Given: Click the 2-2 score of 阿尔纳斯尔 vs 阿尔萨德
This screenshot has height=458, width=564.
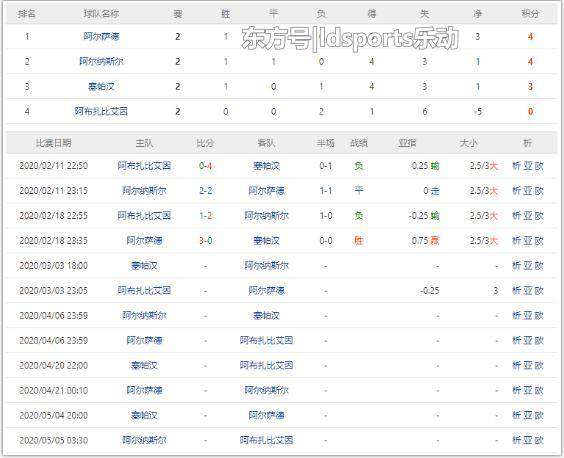Looking at the screenshot, I should (x=205, y=191).
